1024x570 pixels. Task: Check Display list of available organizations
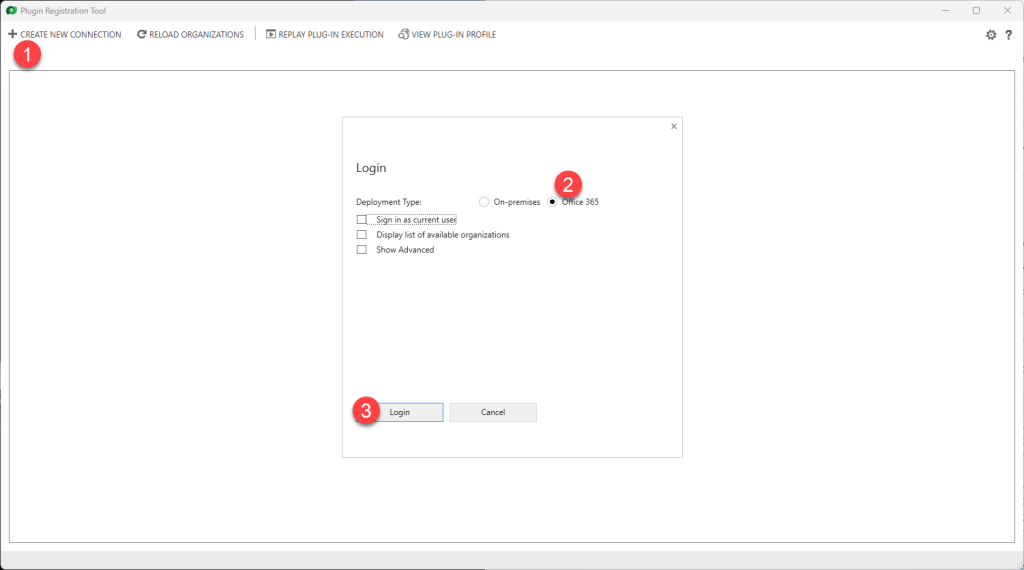[x=362, y=234]
